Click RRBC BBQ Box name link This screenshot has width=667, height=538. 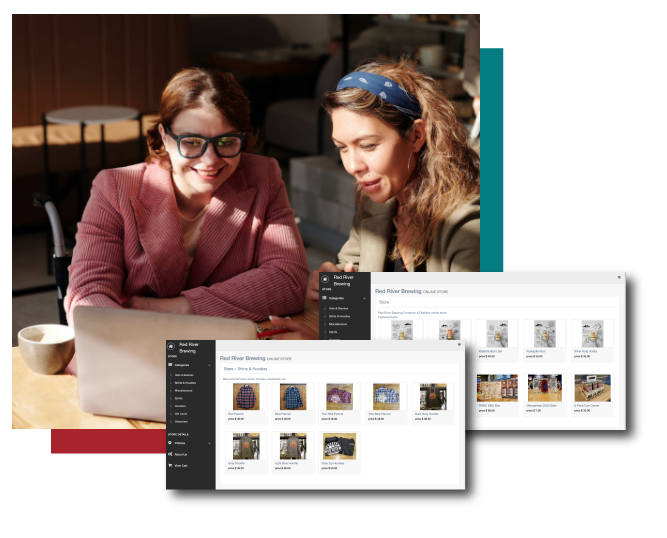point(489,405)
